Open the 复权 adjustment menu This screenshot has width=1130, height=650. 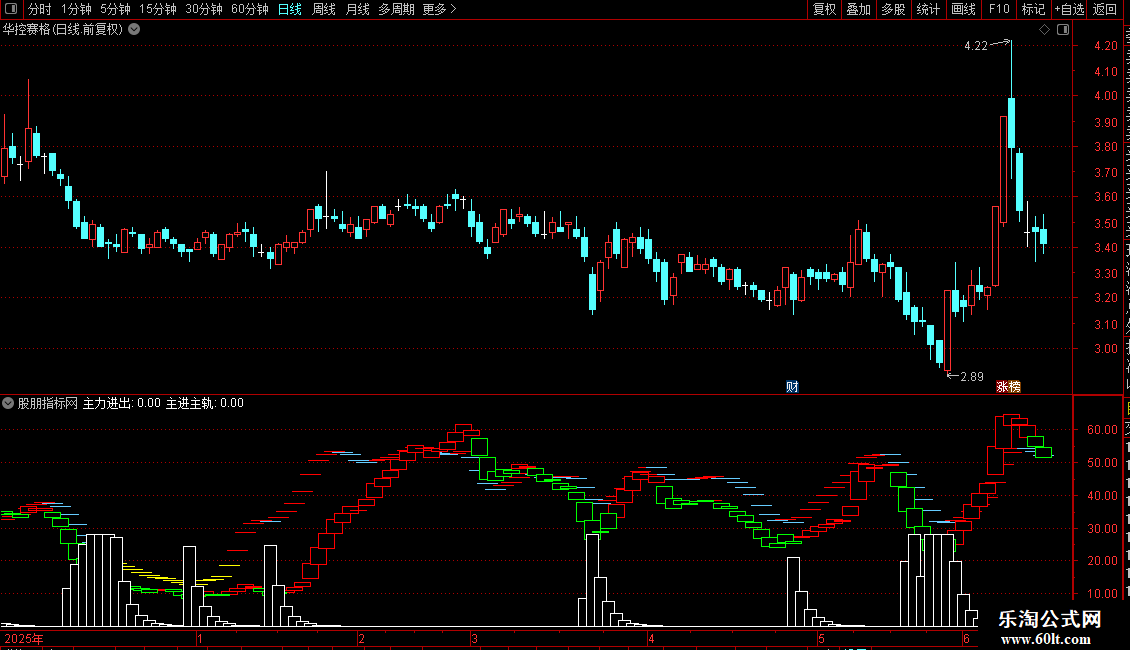coord(824,9)
